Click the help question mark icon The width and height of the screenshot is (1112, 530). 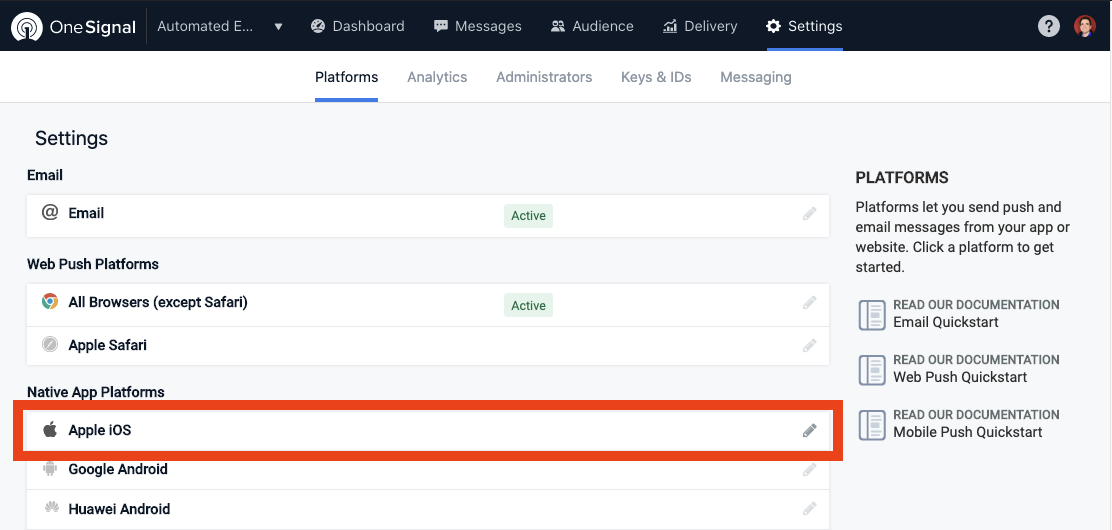pos(1048,26)
